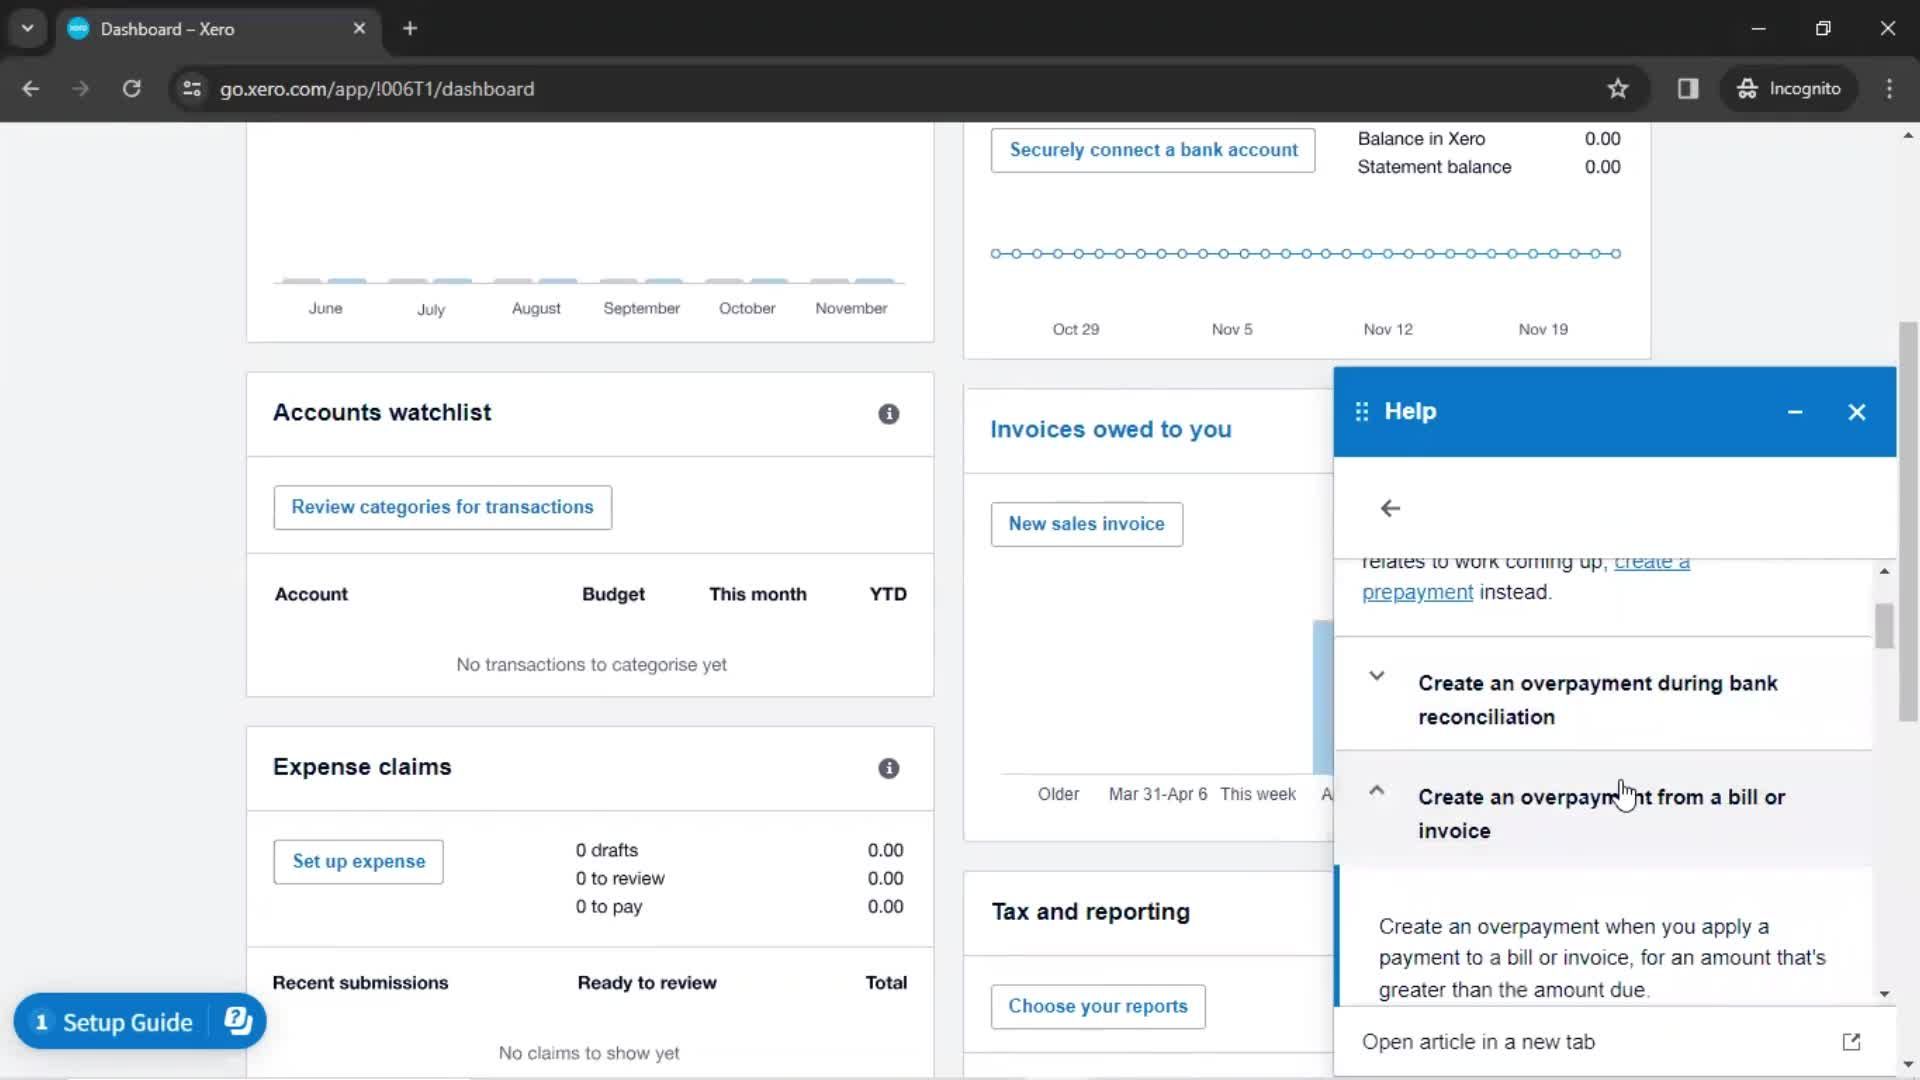Screen dimensions: 1920x1080
Task: Click the Statement balance label
Action: [x=1433, y=167]
